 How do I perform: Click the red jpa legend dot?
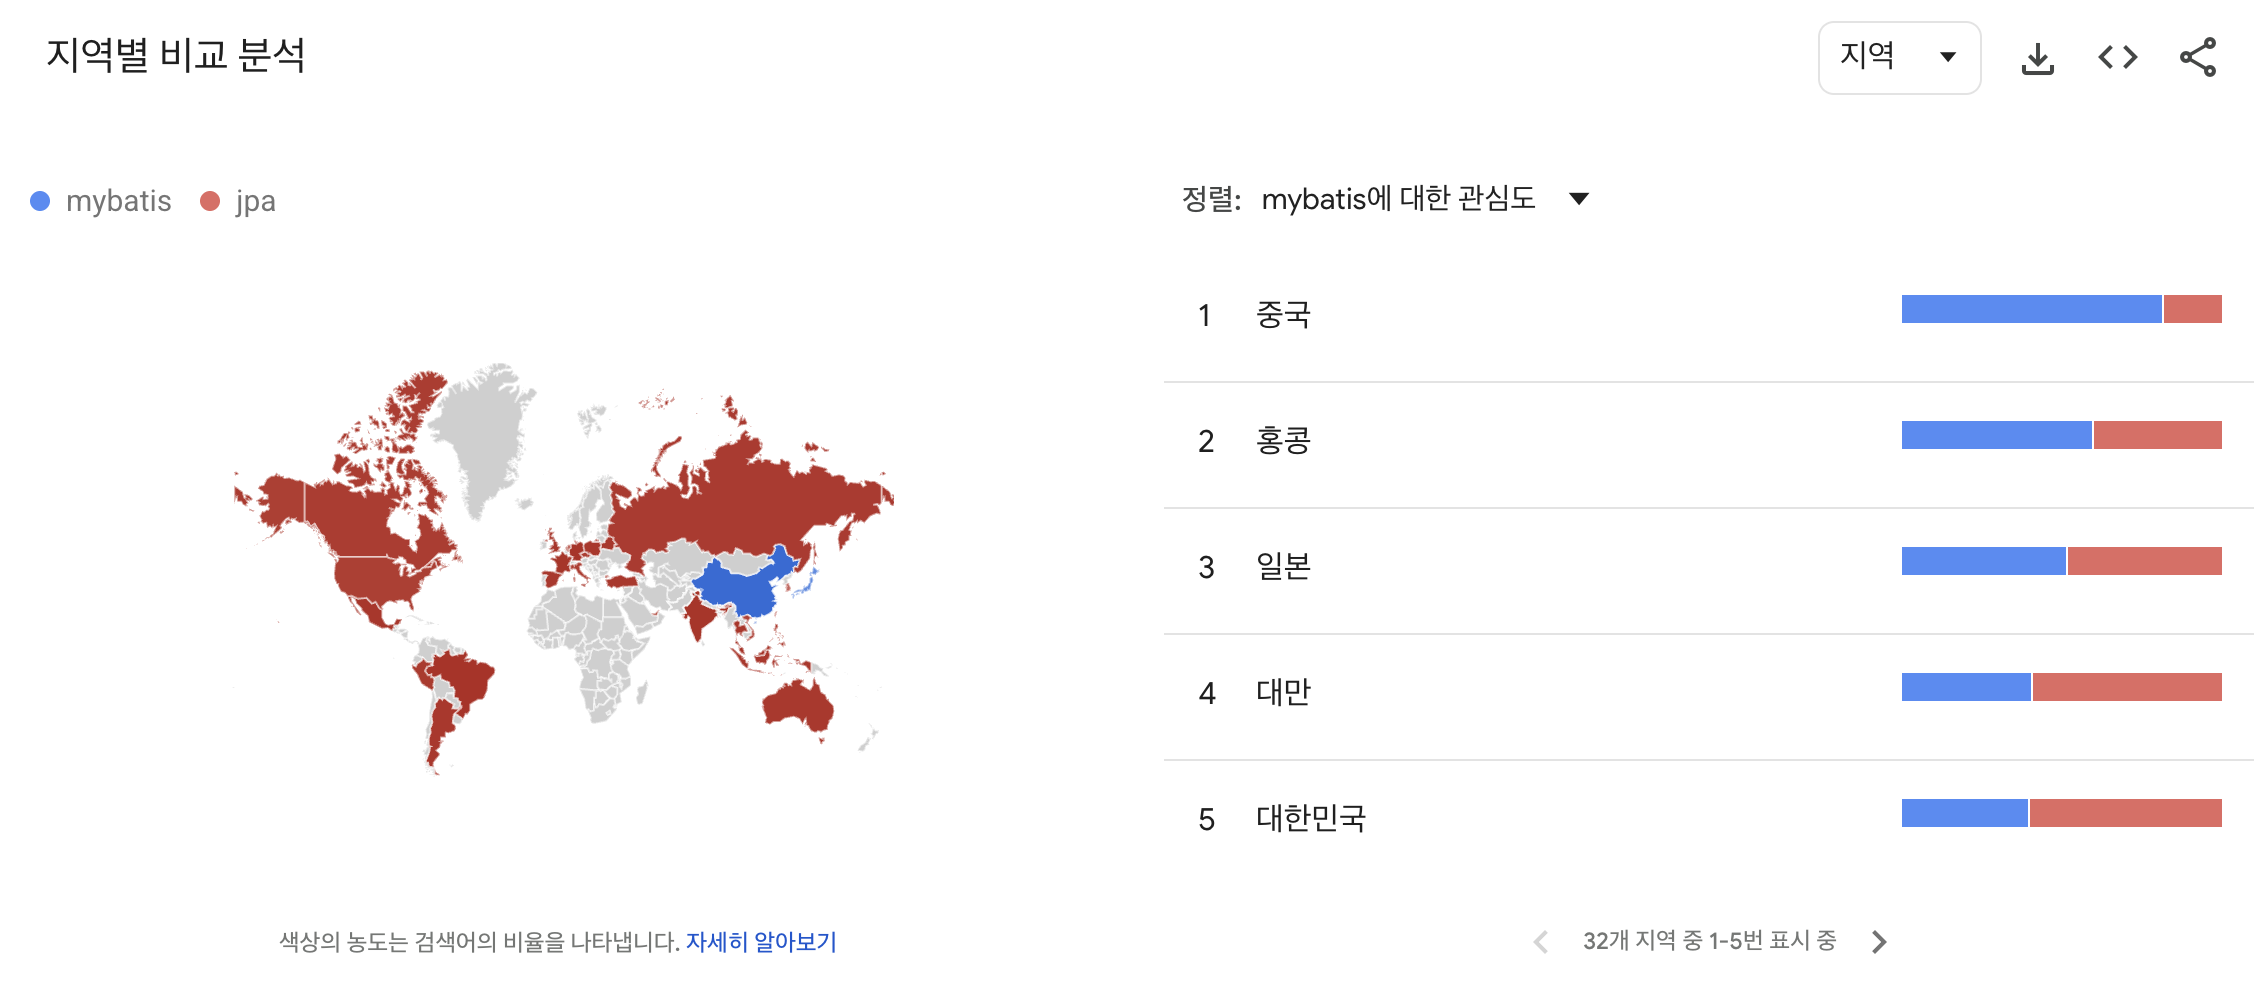[210, 201]
